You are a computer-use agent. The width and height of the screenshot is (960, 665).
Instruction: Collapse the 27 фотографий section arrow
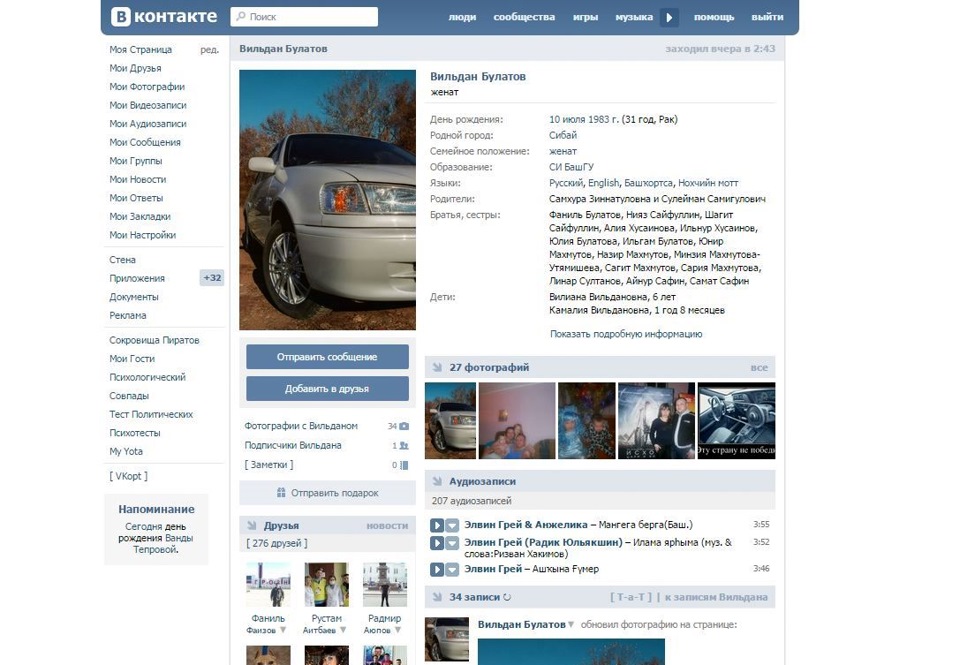coord(437,367)
